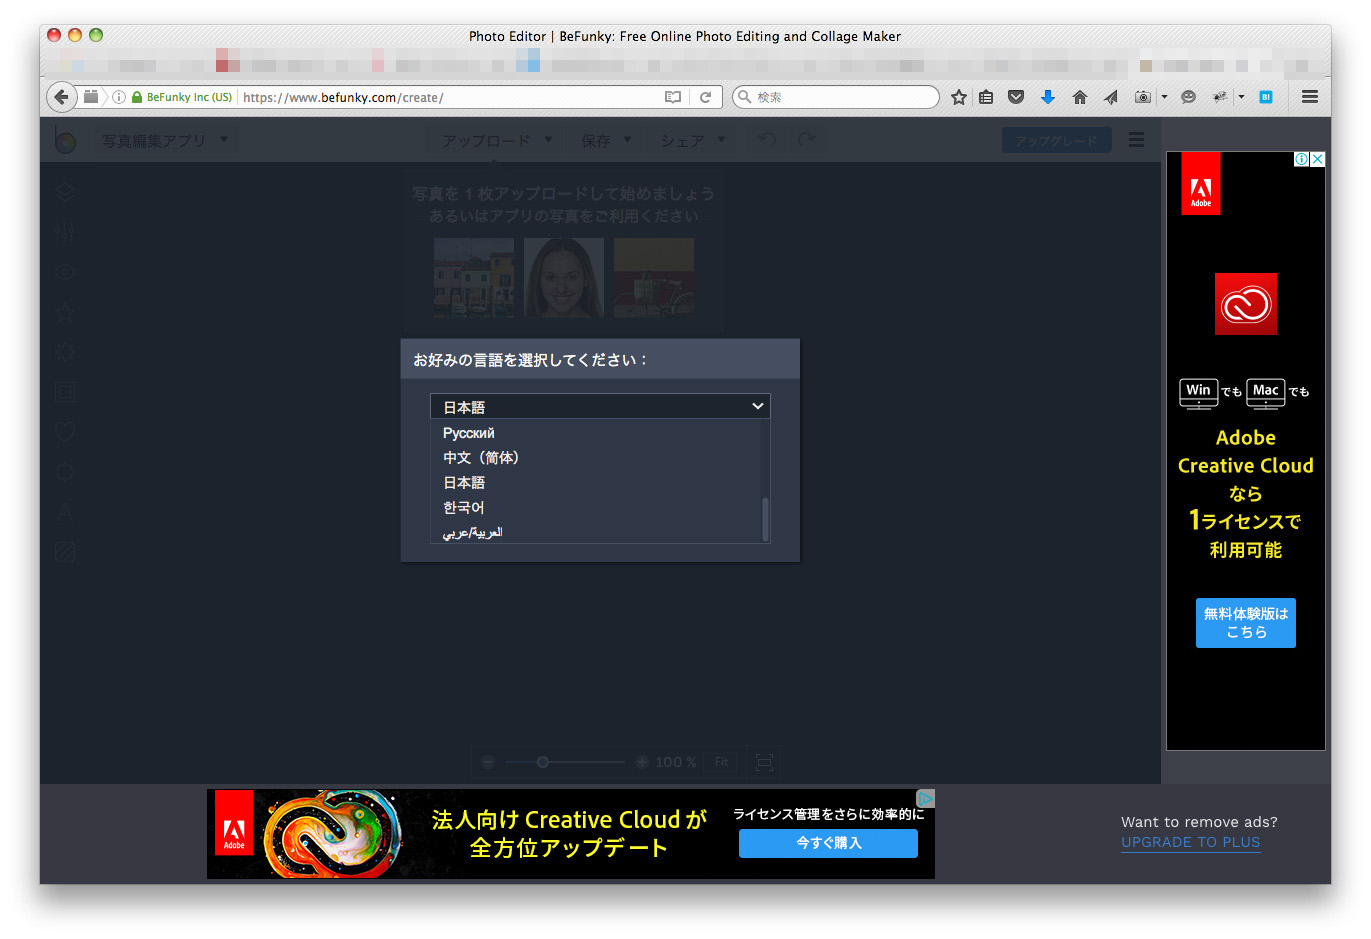This screenshot has height=939, width=1371.
Task: Go to home page via house icon
Action: point(1079,97)
